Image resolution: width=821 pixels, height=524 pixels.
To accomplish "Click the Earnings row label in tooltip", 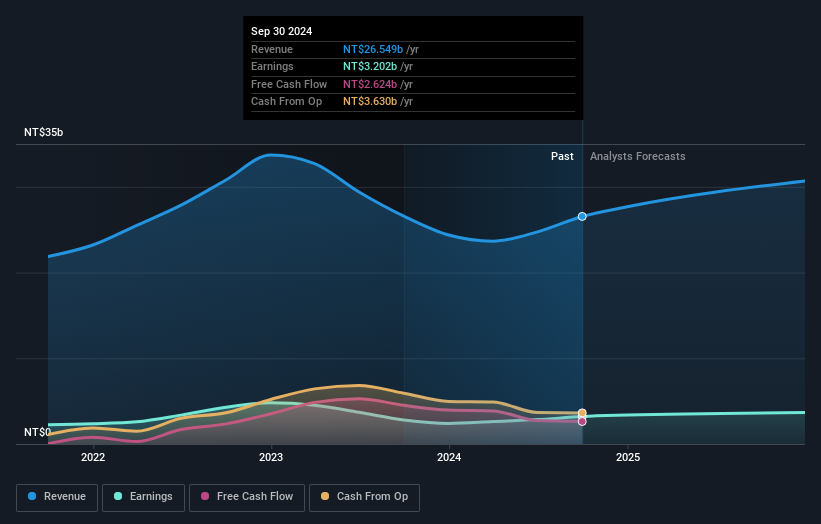I will (x=272, y=66).
